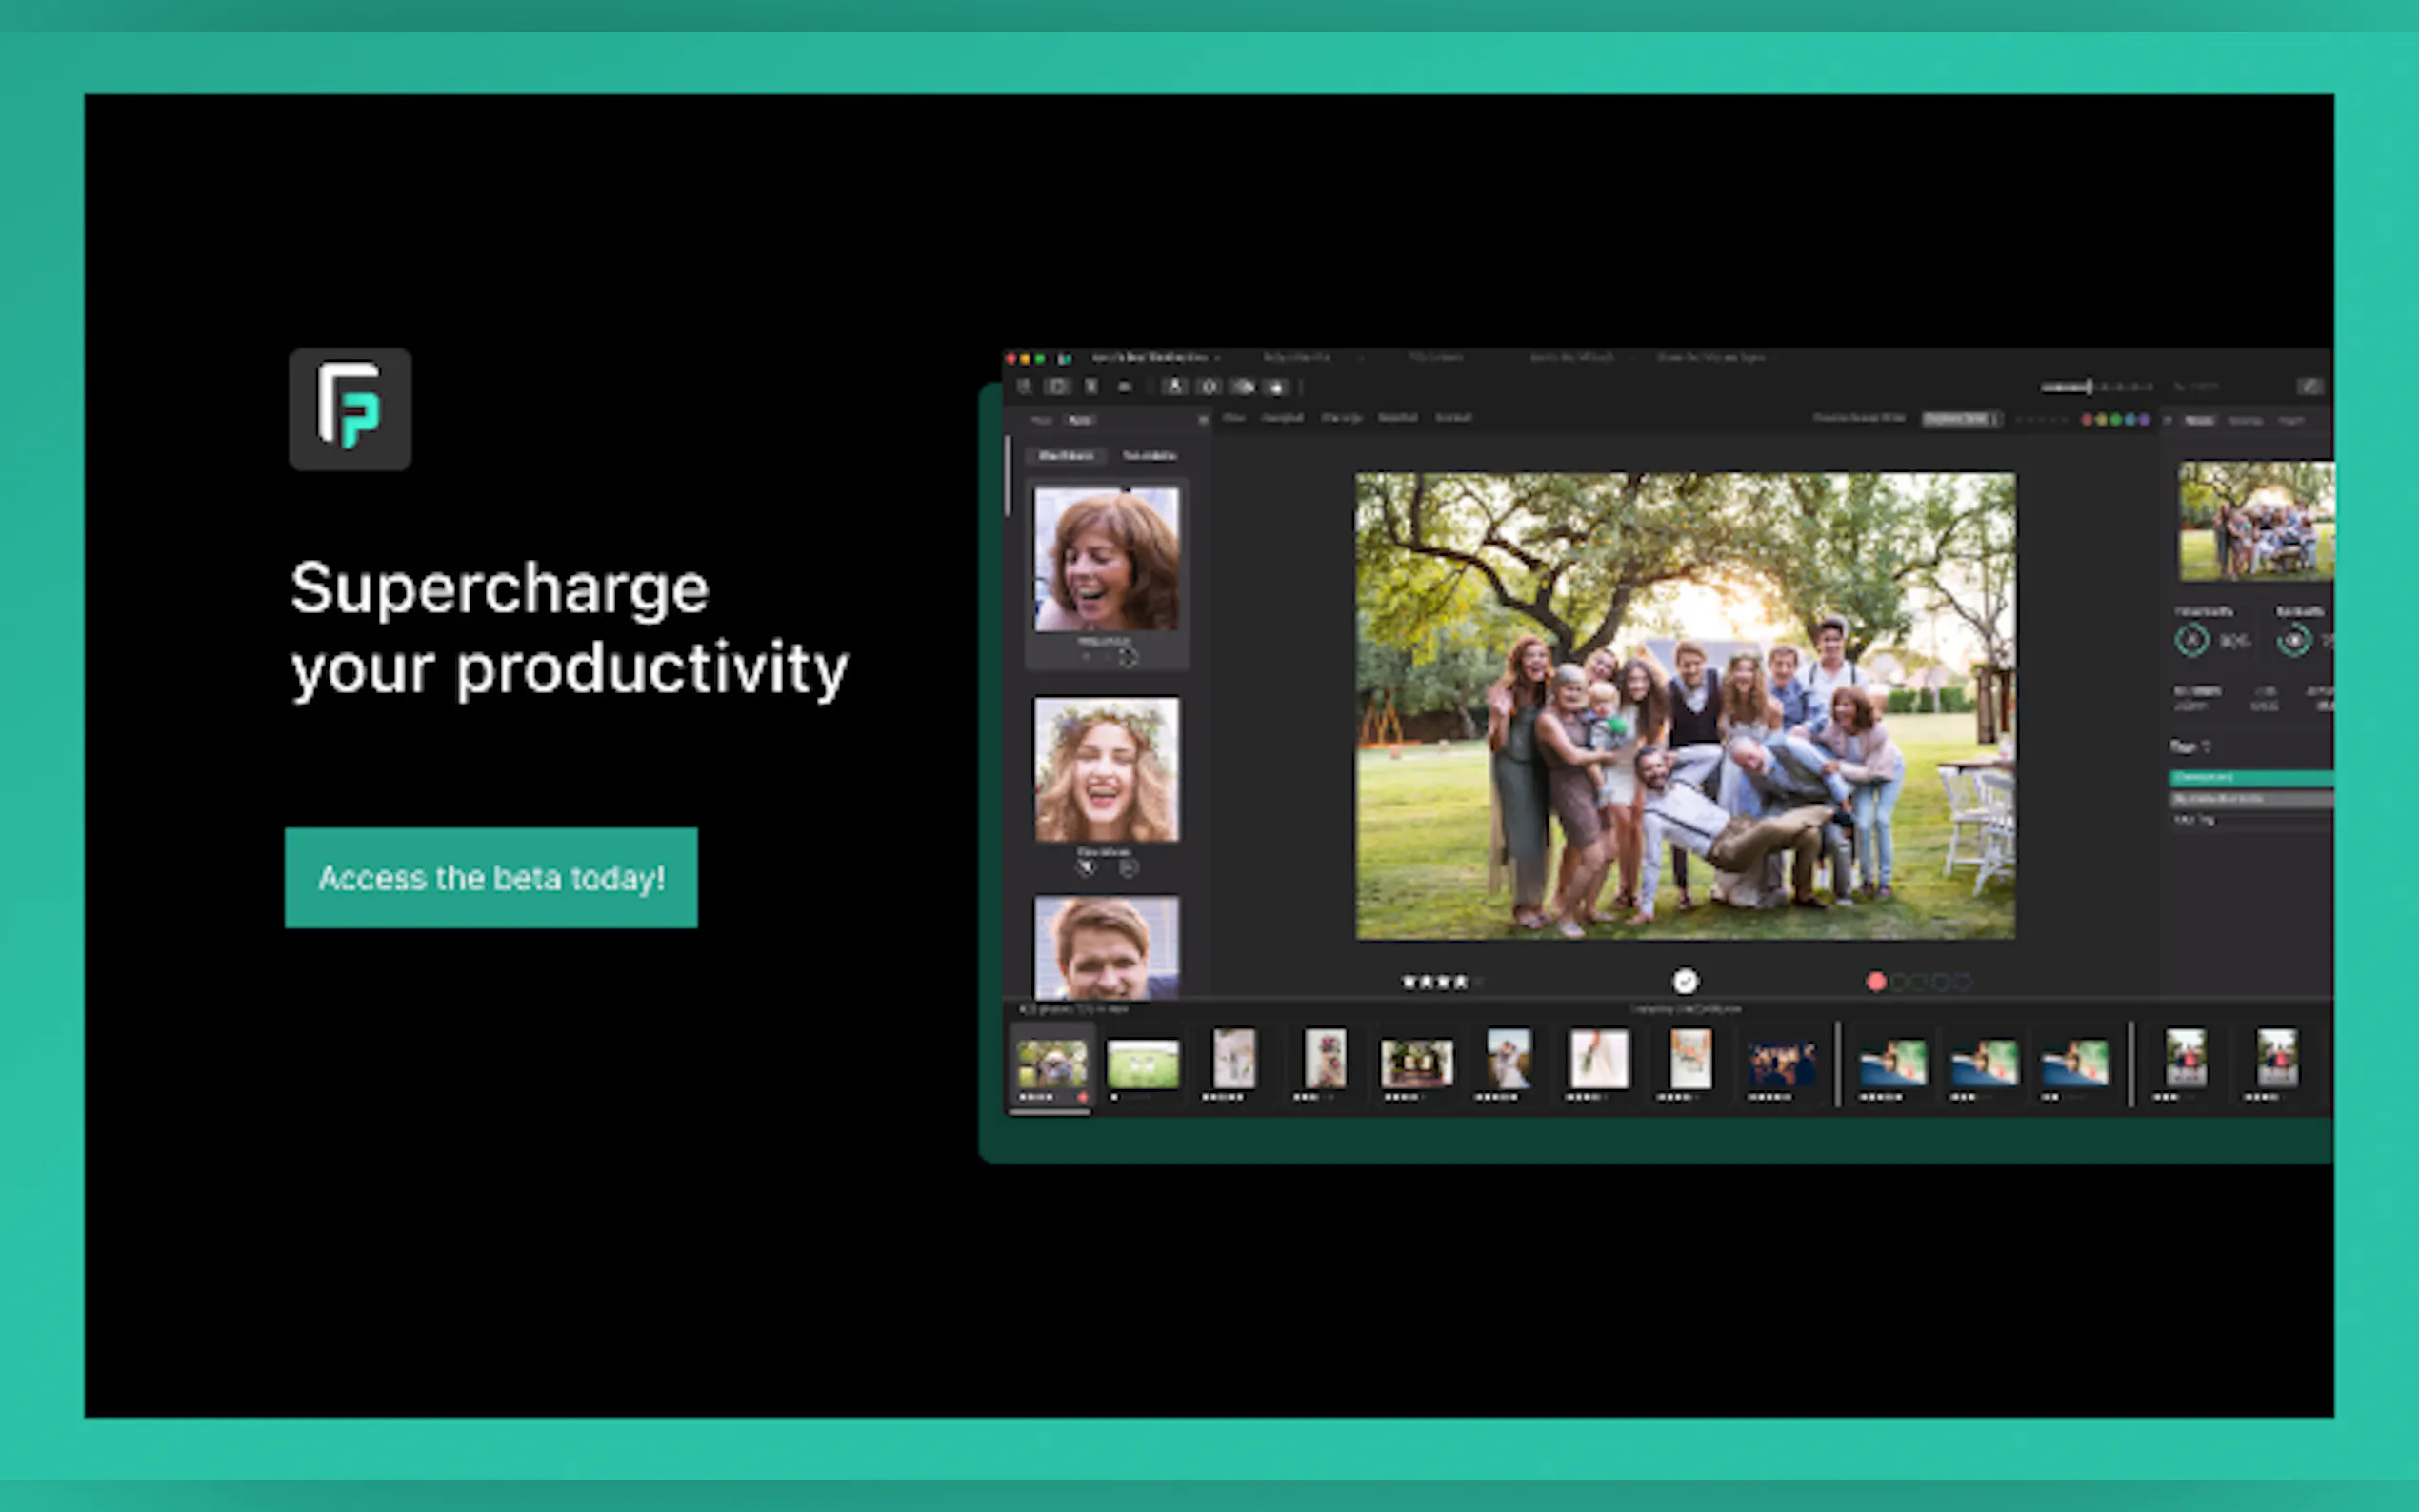Toggle the white checkmark accept button

click(x=1685, y=981)
